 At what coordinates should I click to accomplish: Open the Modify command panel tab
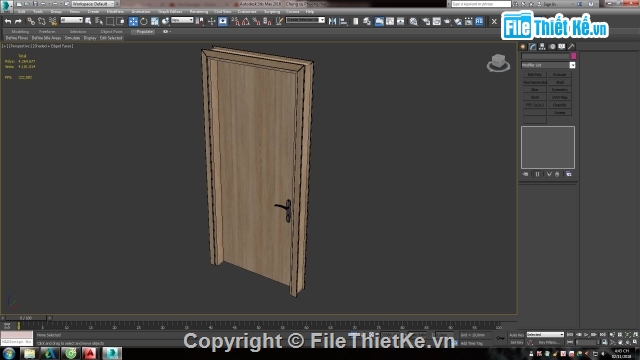533,47
